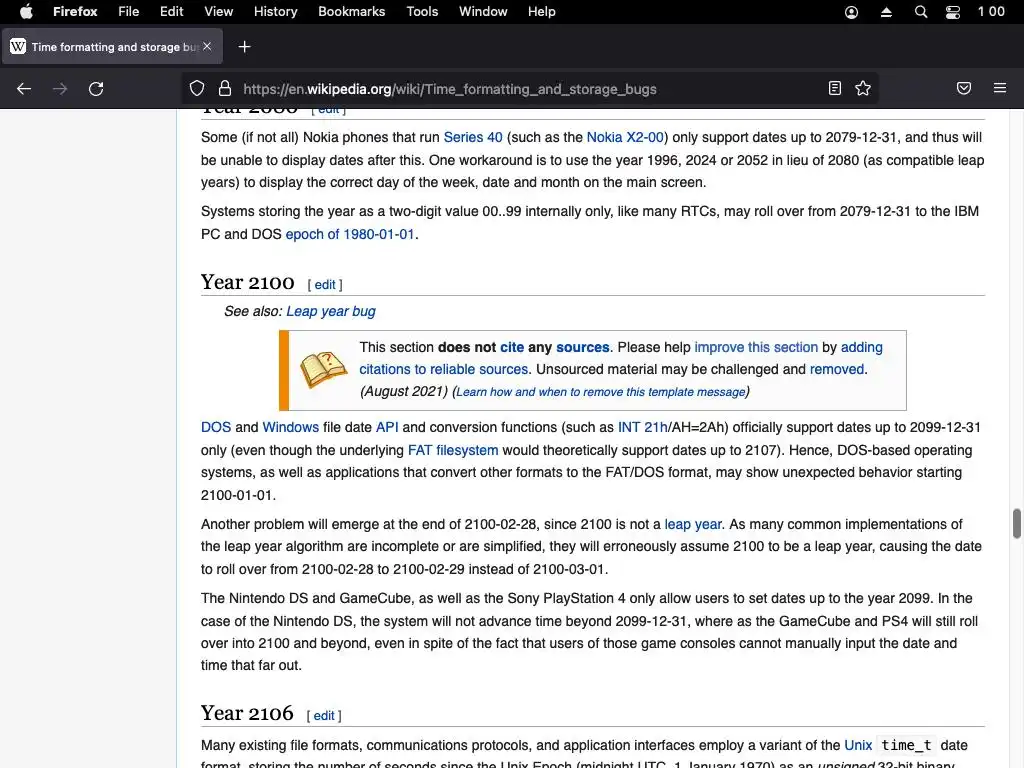
Task: Click the 'removed' link in notice
Action: click(x=837, y=369)
